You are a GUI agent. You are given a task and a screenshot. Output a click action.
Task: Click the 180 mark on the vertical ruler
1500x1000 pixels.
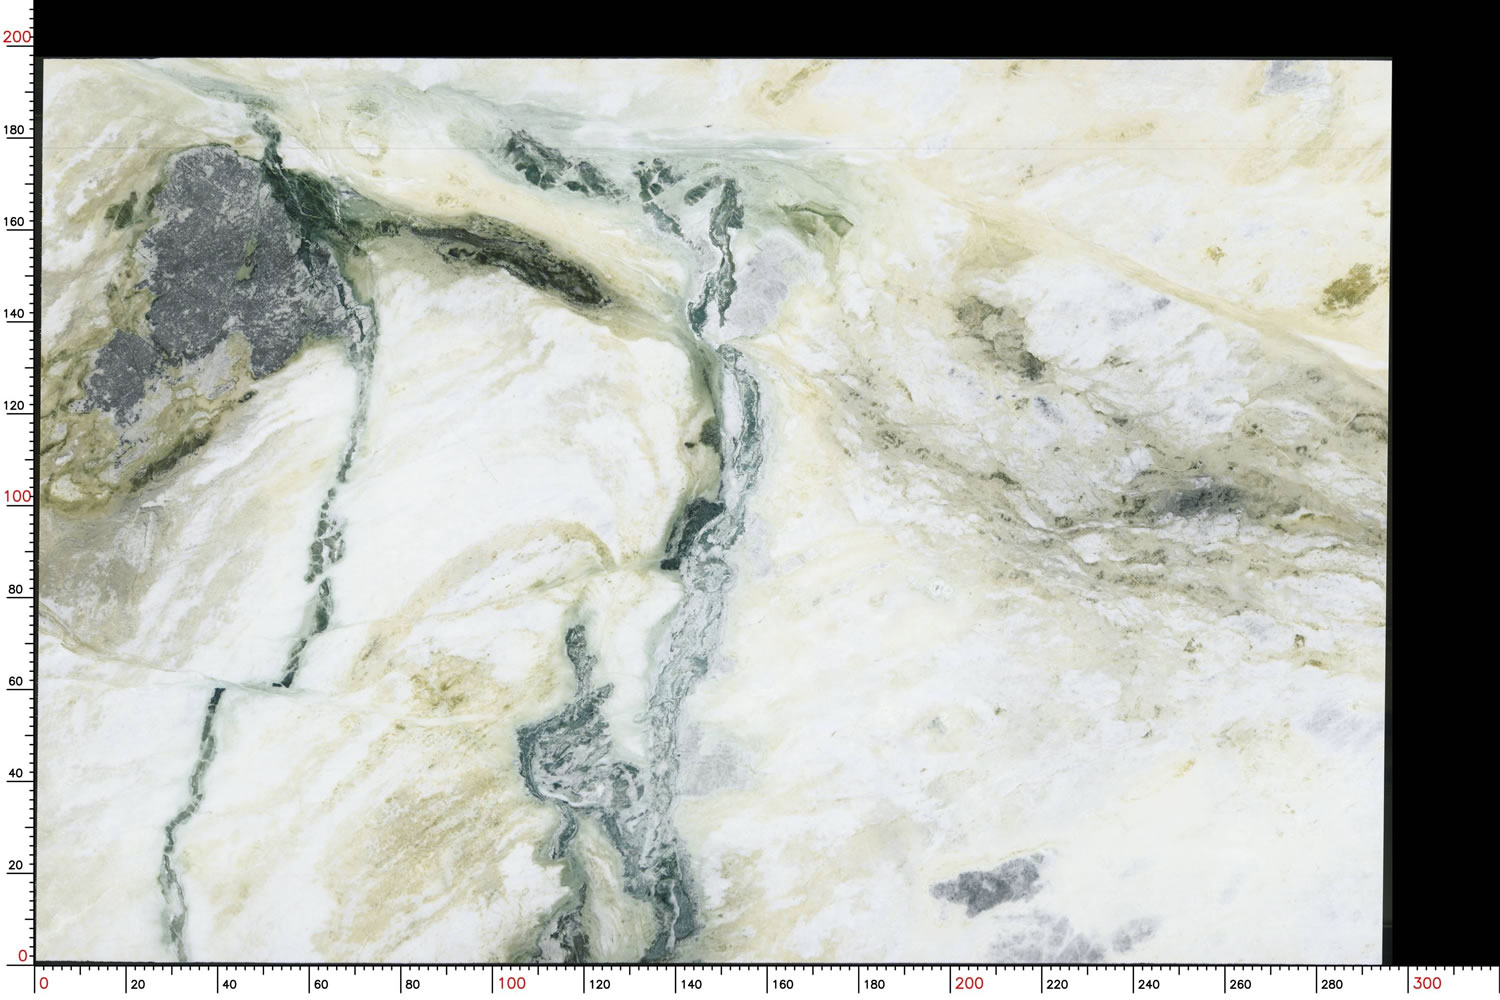pyautogui.click(x=16, y=130)
